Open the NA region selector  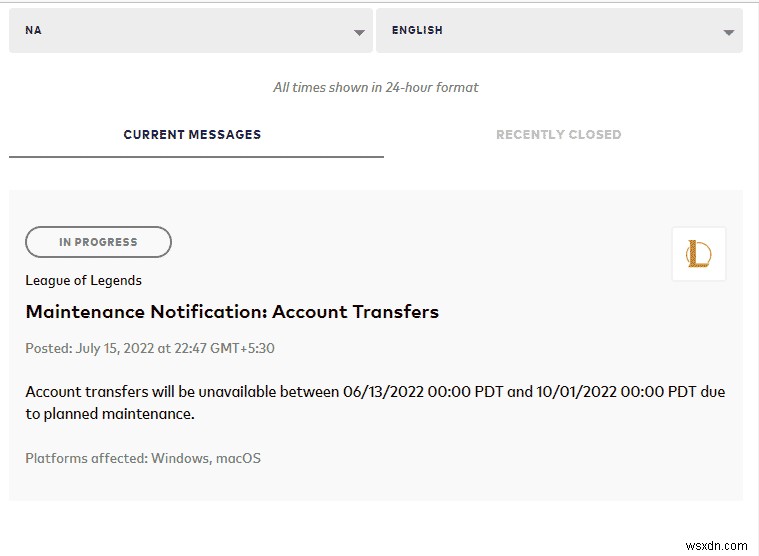190,30
